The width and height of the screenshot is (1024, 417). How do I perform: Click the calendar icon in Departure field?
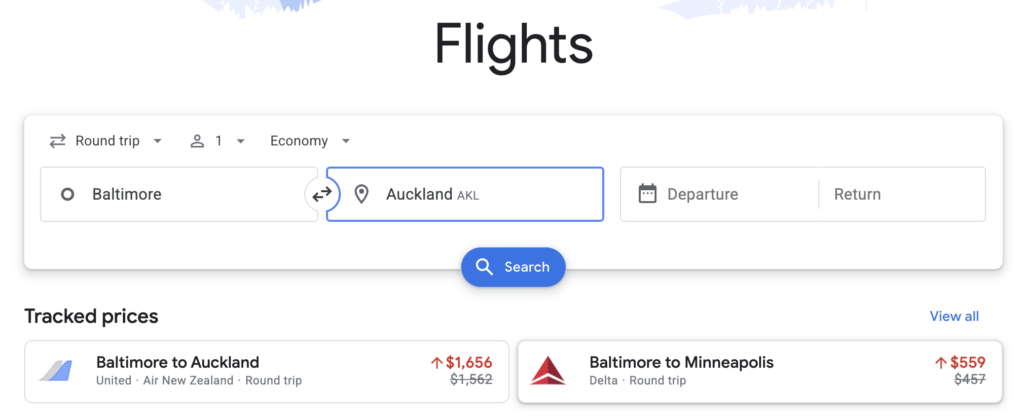647,194
